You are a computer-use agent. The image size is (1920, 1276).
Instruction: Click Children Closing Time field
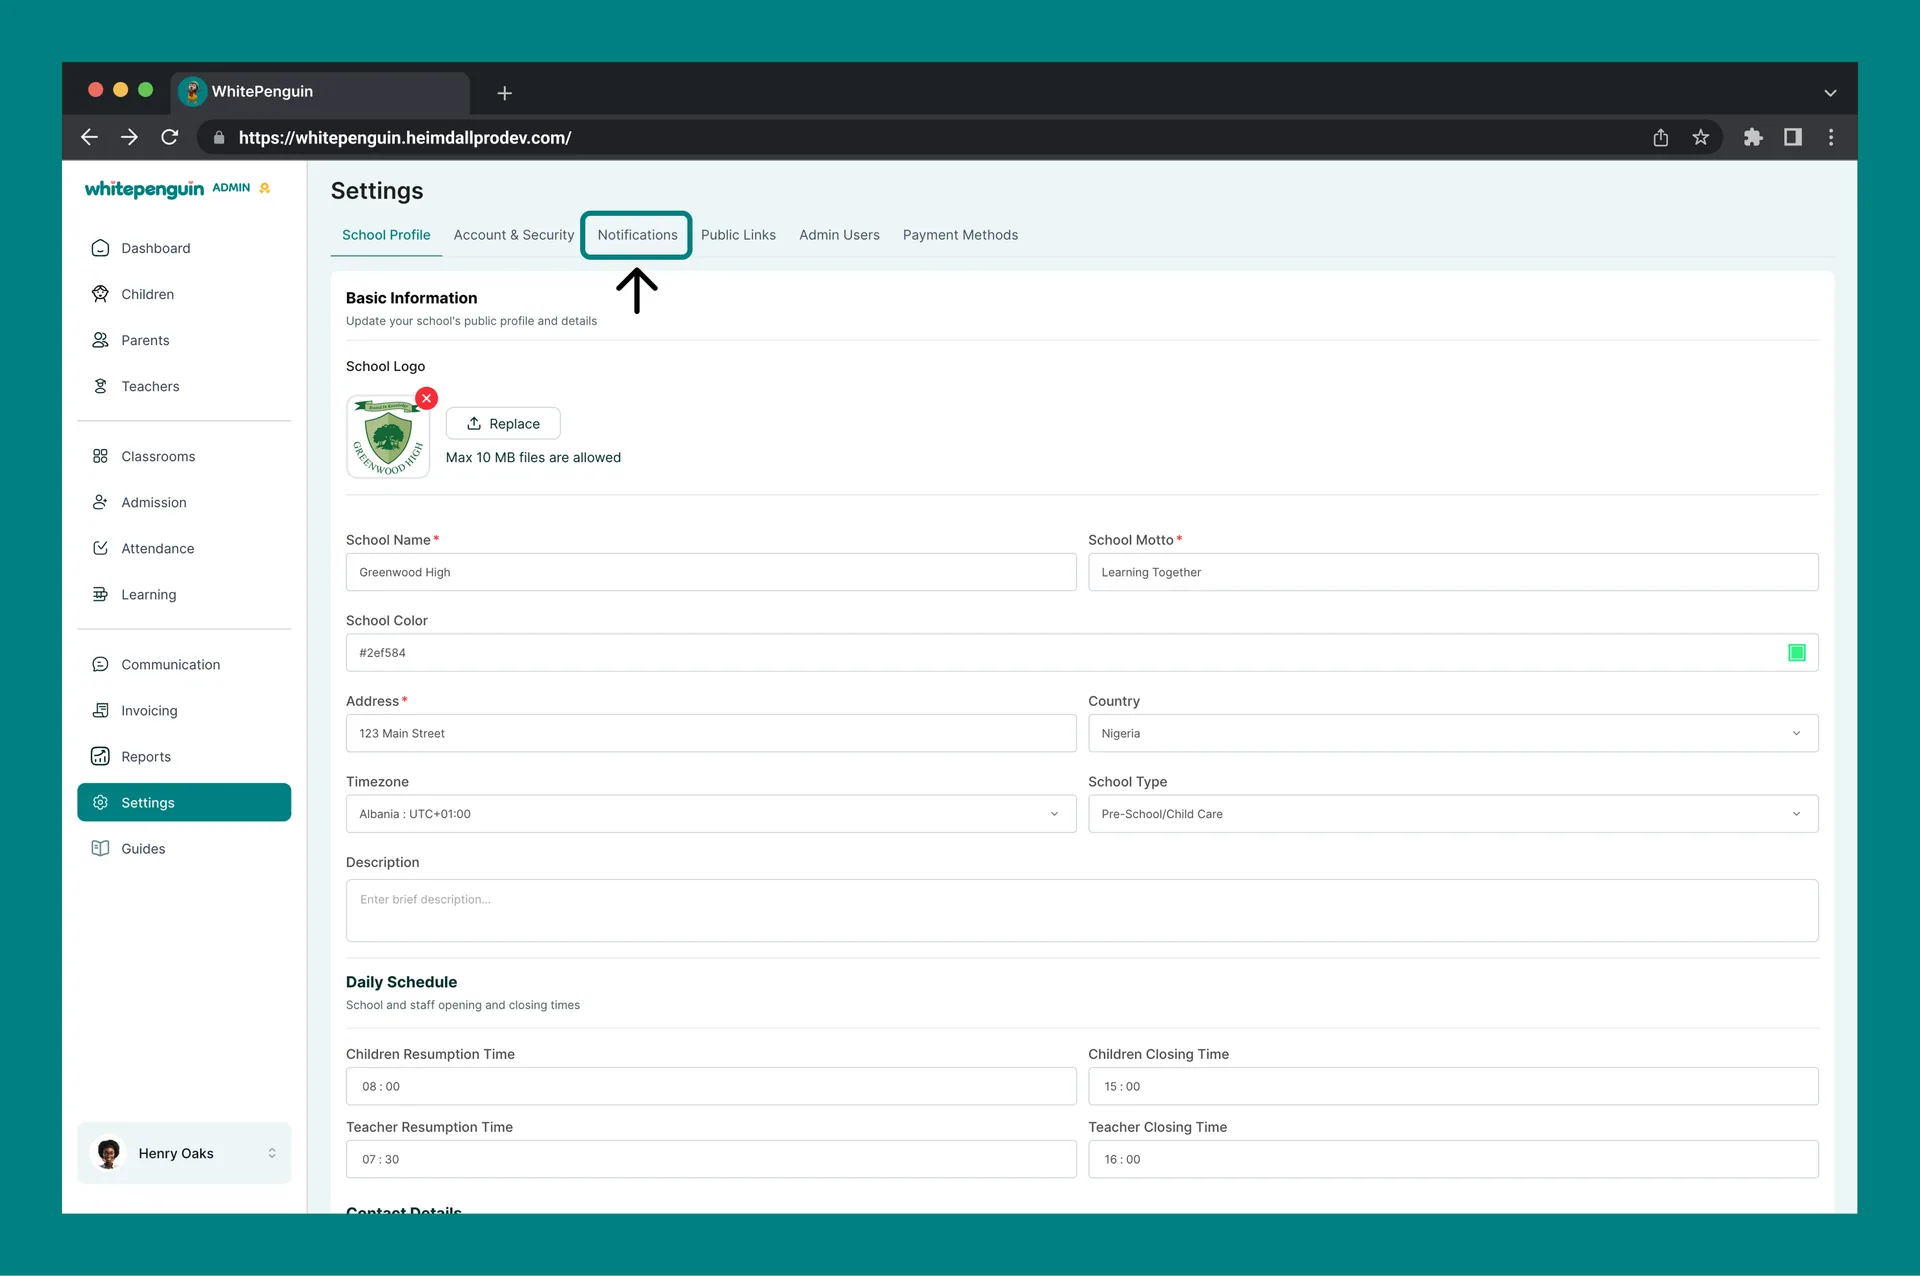point(1453,1086)
